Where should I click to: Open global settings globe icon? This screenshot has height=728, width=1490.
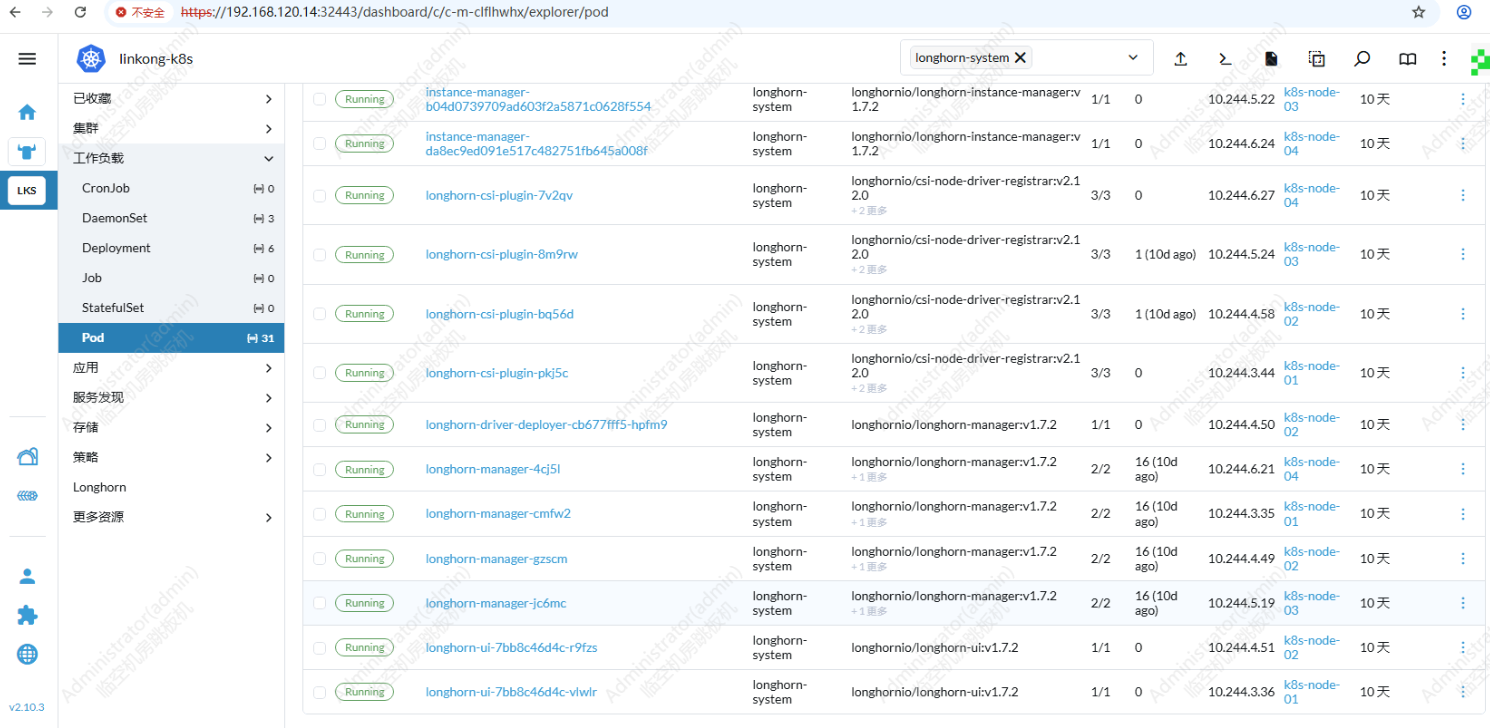click(x=27, y=654)
